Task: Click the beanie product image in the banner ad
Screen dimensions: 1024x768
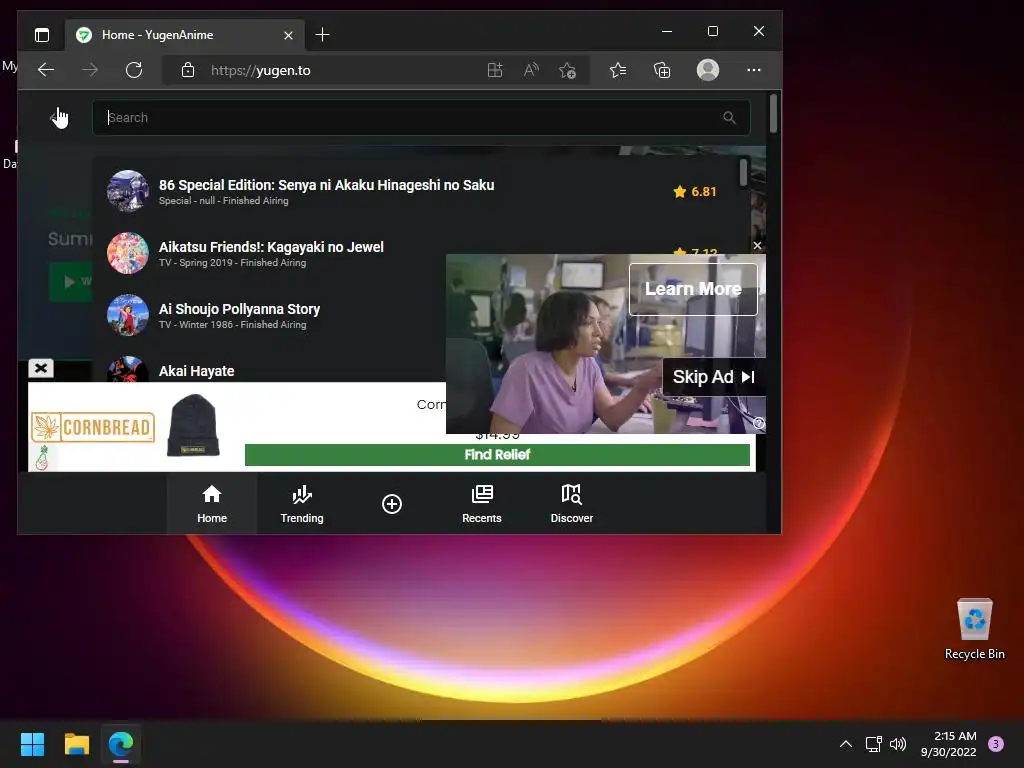Action: [x=193, y=425]
